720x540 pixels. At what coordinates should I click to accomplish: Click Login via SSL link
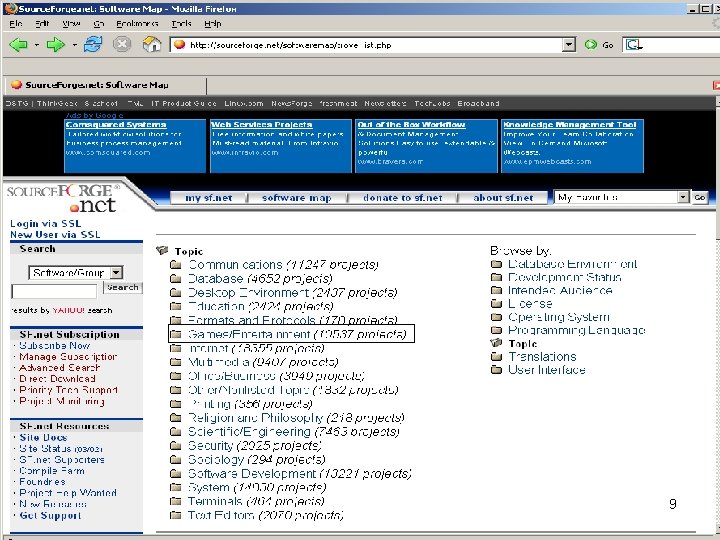click(45, 224)
